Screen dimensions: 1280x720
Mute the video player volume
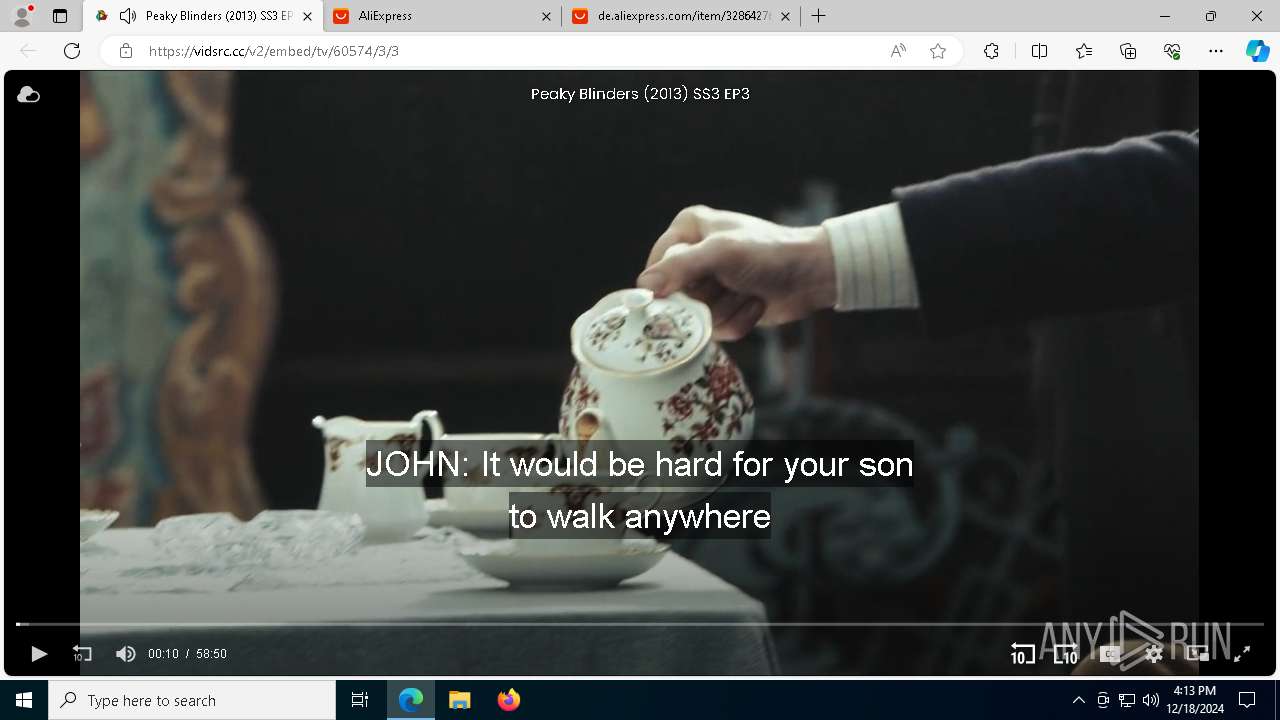click(125, 654)
